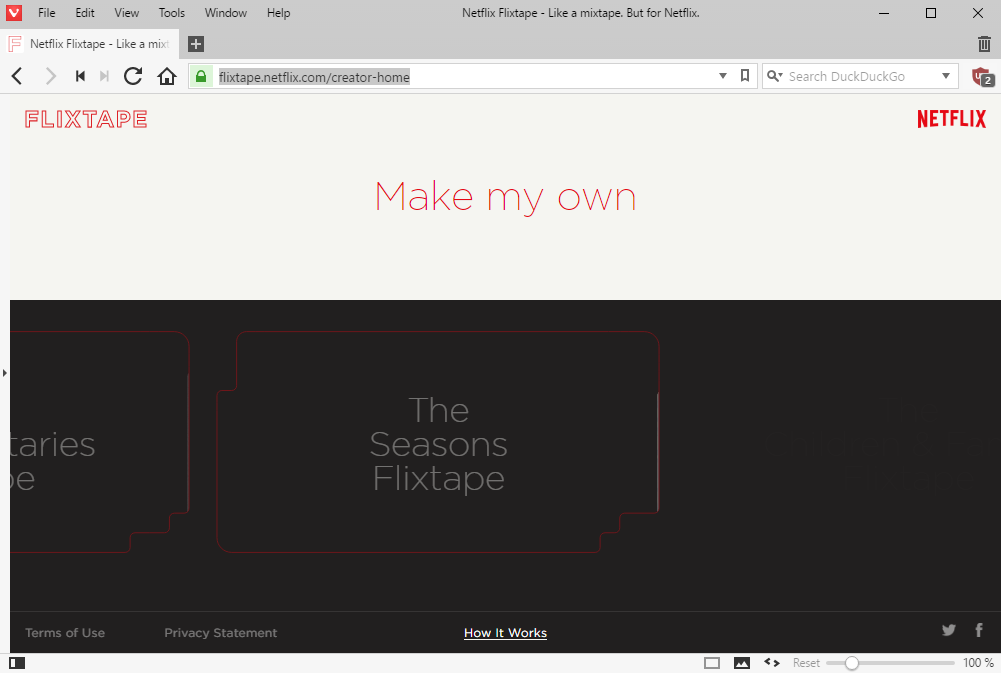Open the File menu
The width and height of the screenshot is (1001, 673).
(47, 13)
